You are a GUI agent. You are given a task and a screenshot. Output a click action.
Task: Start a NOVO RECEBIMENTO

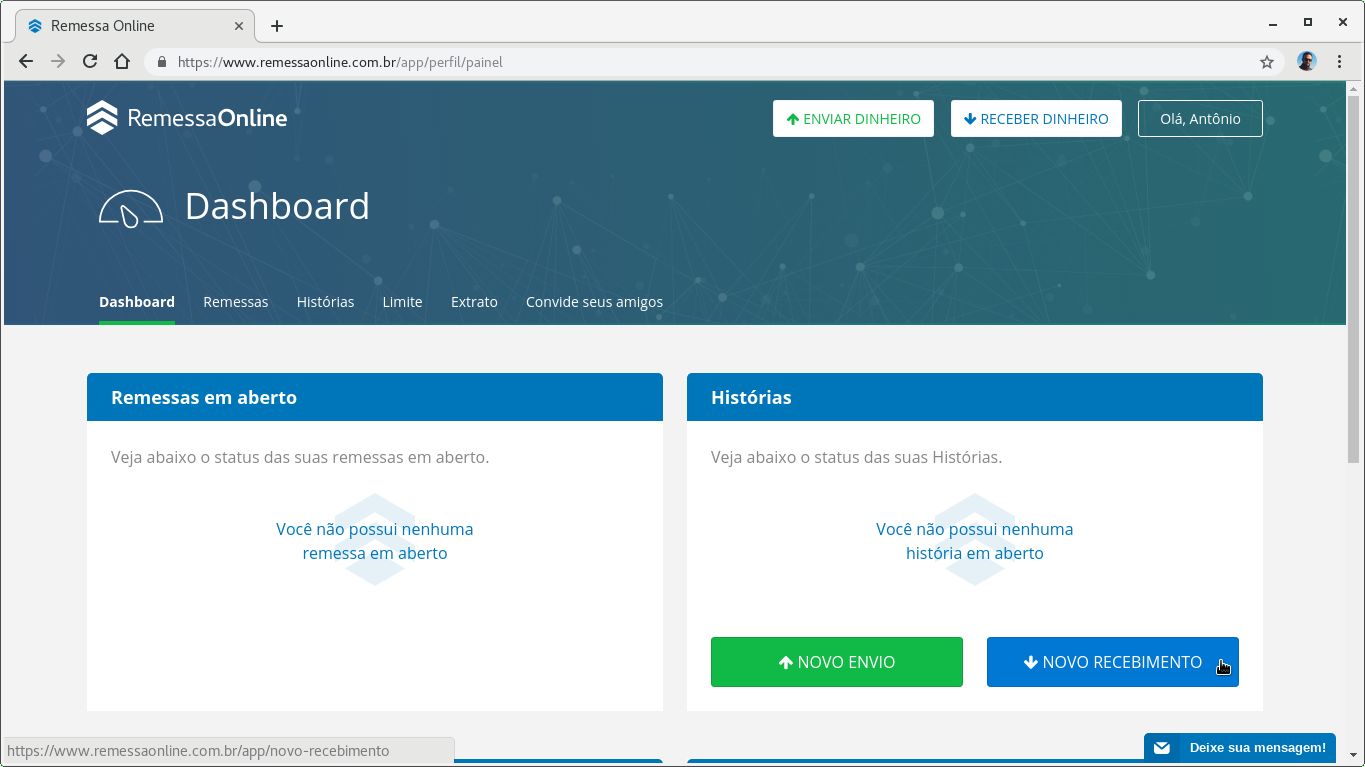coord(1113,662)
